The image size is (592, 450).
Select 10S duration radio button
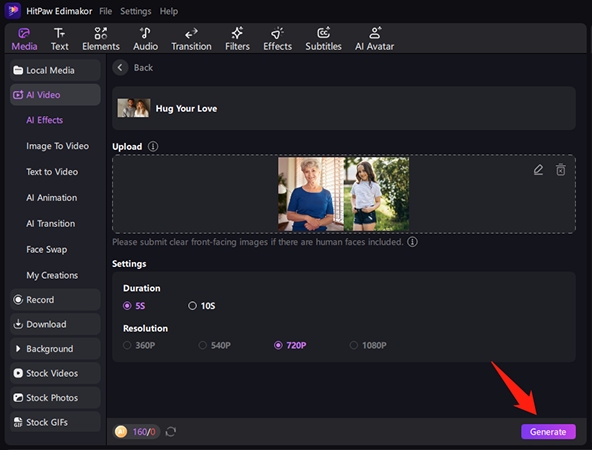point(193,306)
